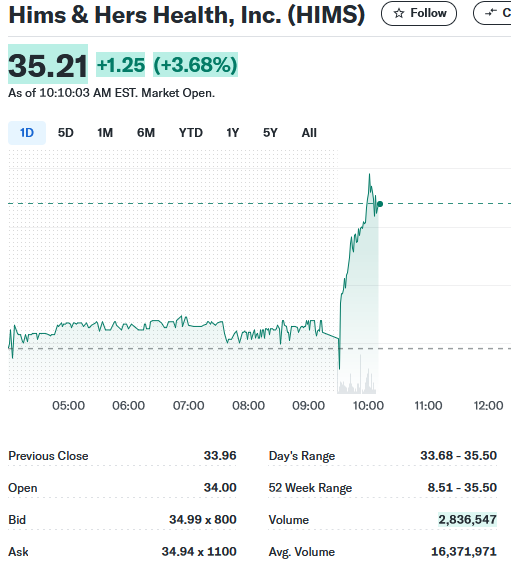Click the highlighted Volume value 2,836,547
The image size is (511, 570).
[x=467, y=519]
